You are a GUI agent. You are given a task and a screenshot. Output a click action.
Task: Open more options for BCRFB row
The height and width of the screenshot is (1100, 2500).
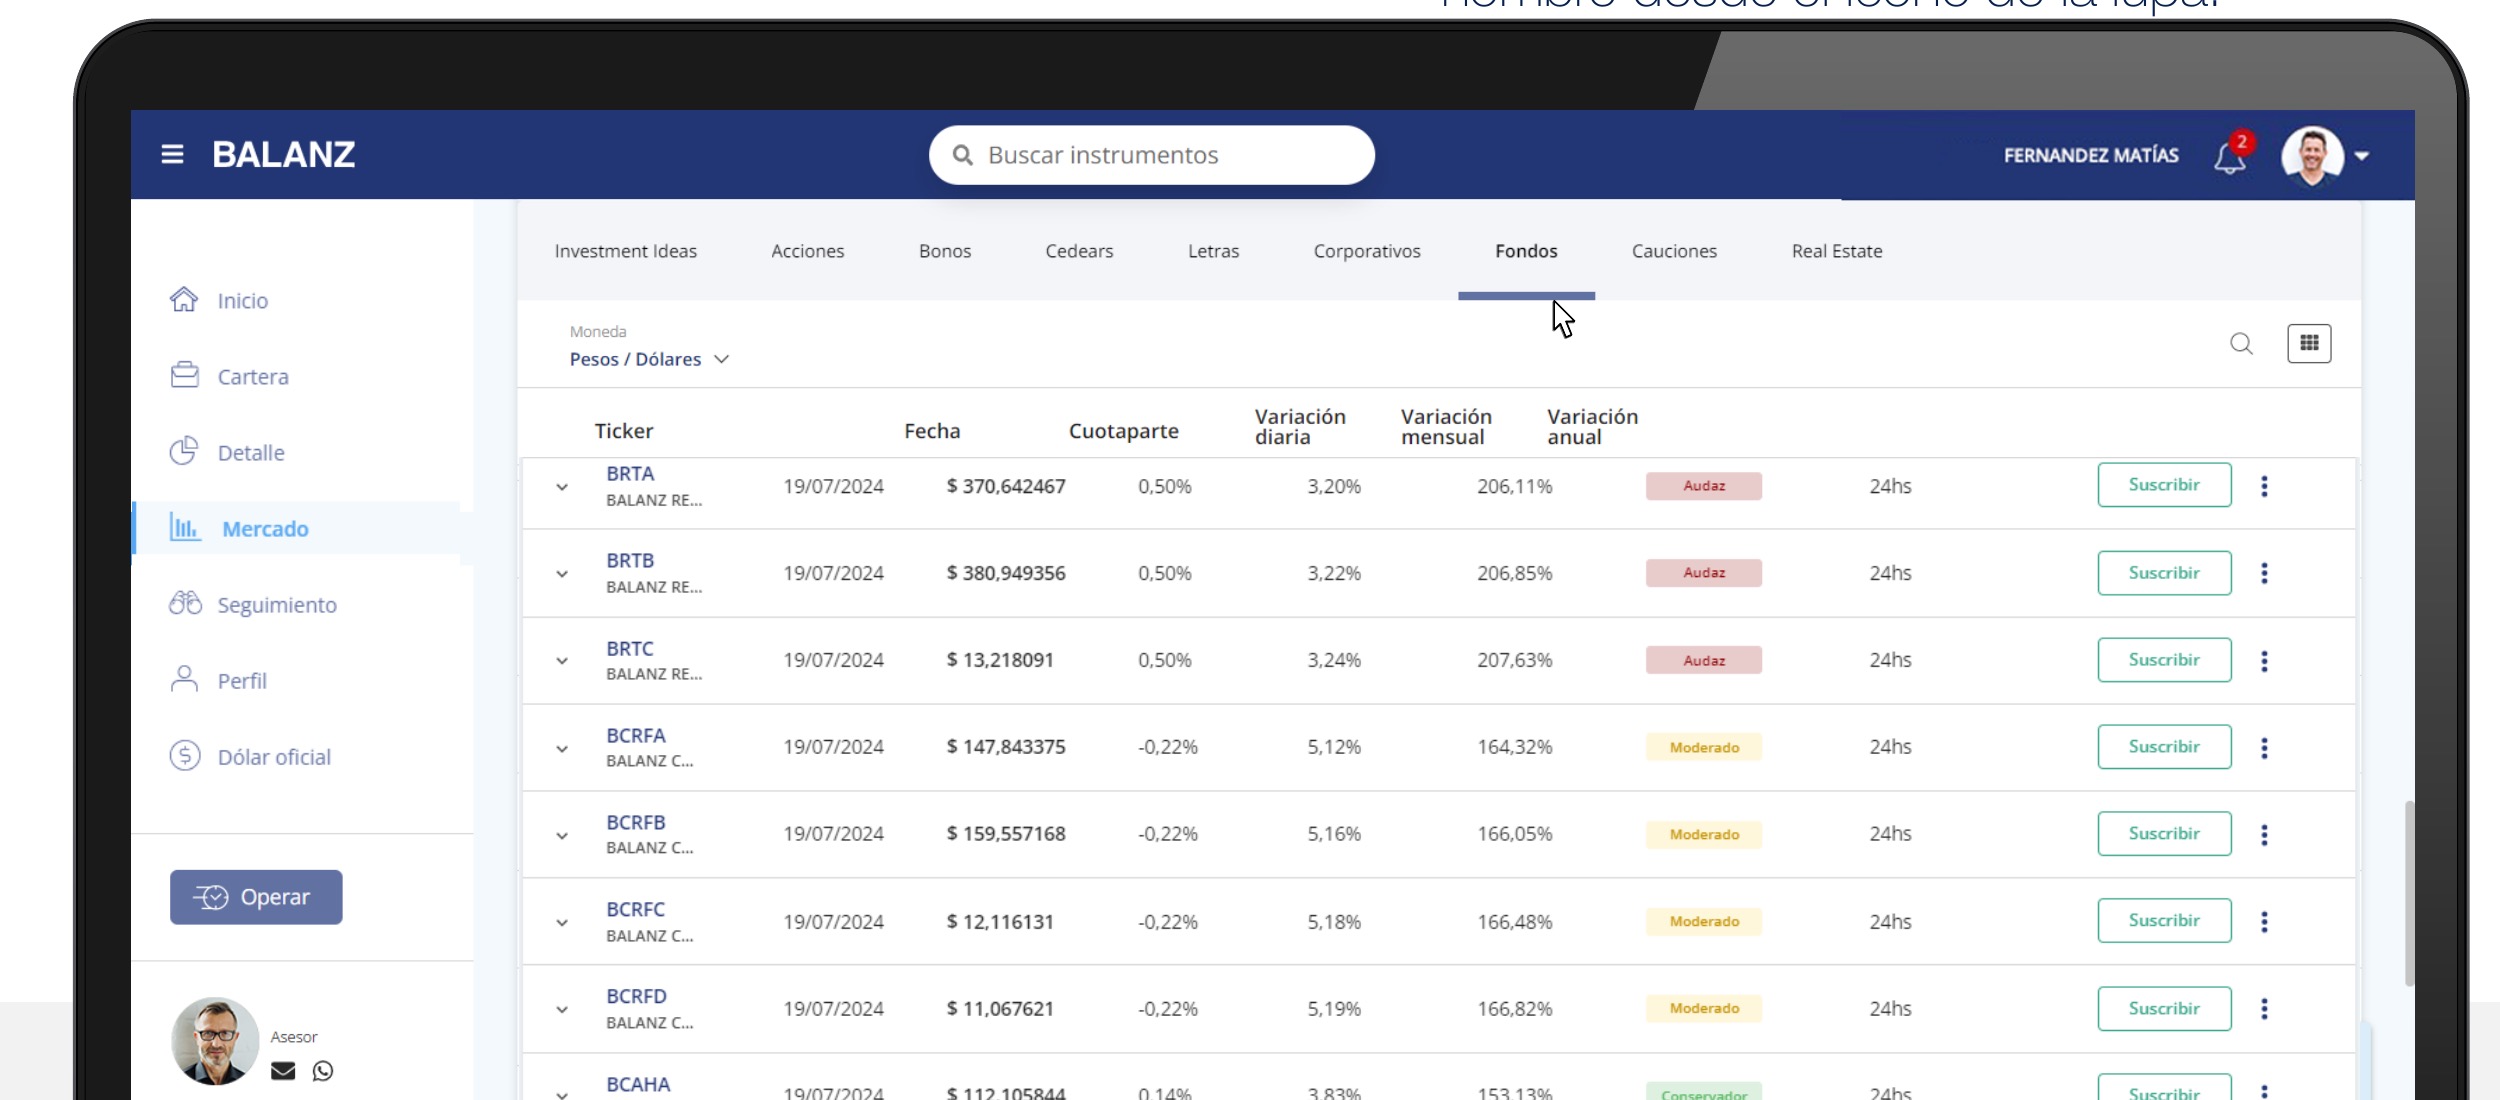click(2264, 835)
